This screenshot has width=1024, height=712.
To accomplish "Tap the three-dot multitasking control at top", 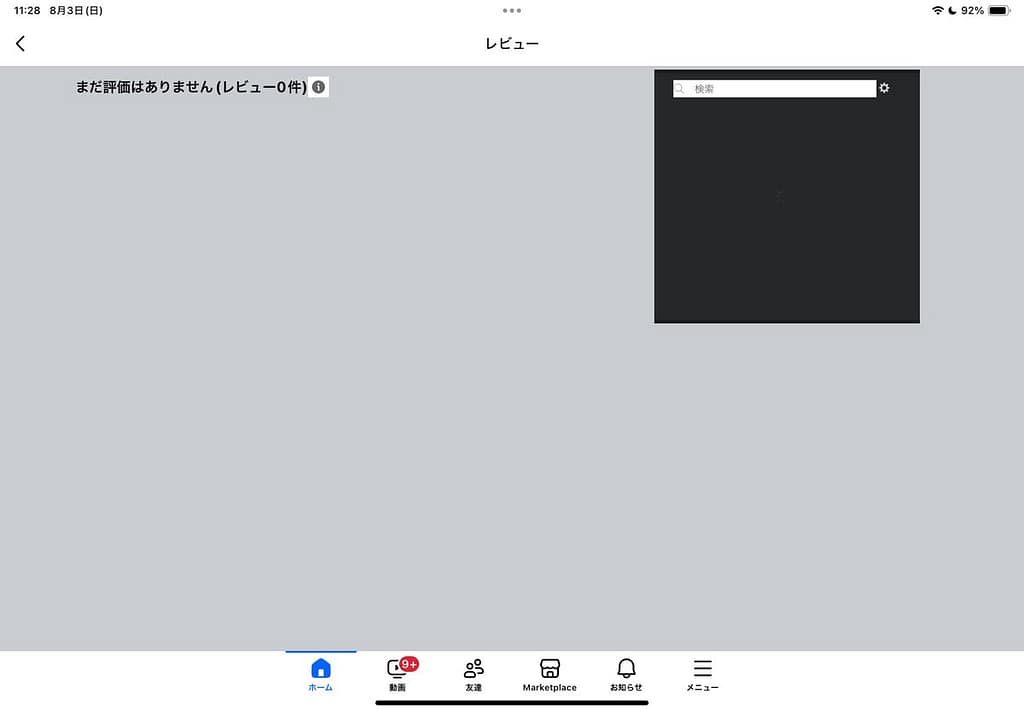I will [512, 10].
